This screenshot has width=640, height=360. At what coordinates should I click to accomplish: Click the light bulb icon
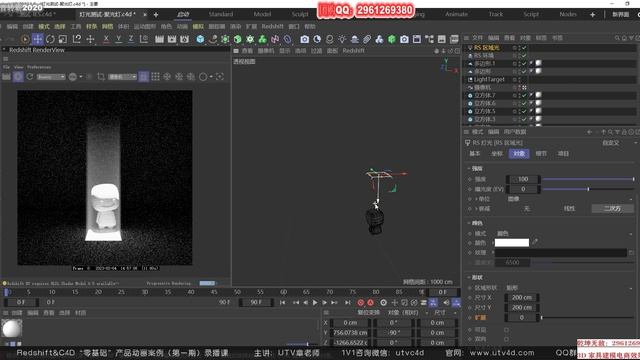tap(342, 39)
